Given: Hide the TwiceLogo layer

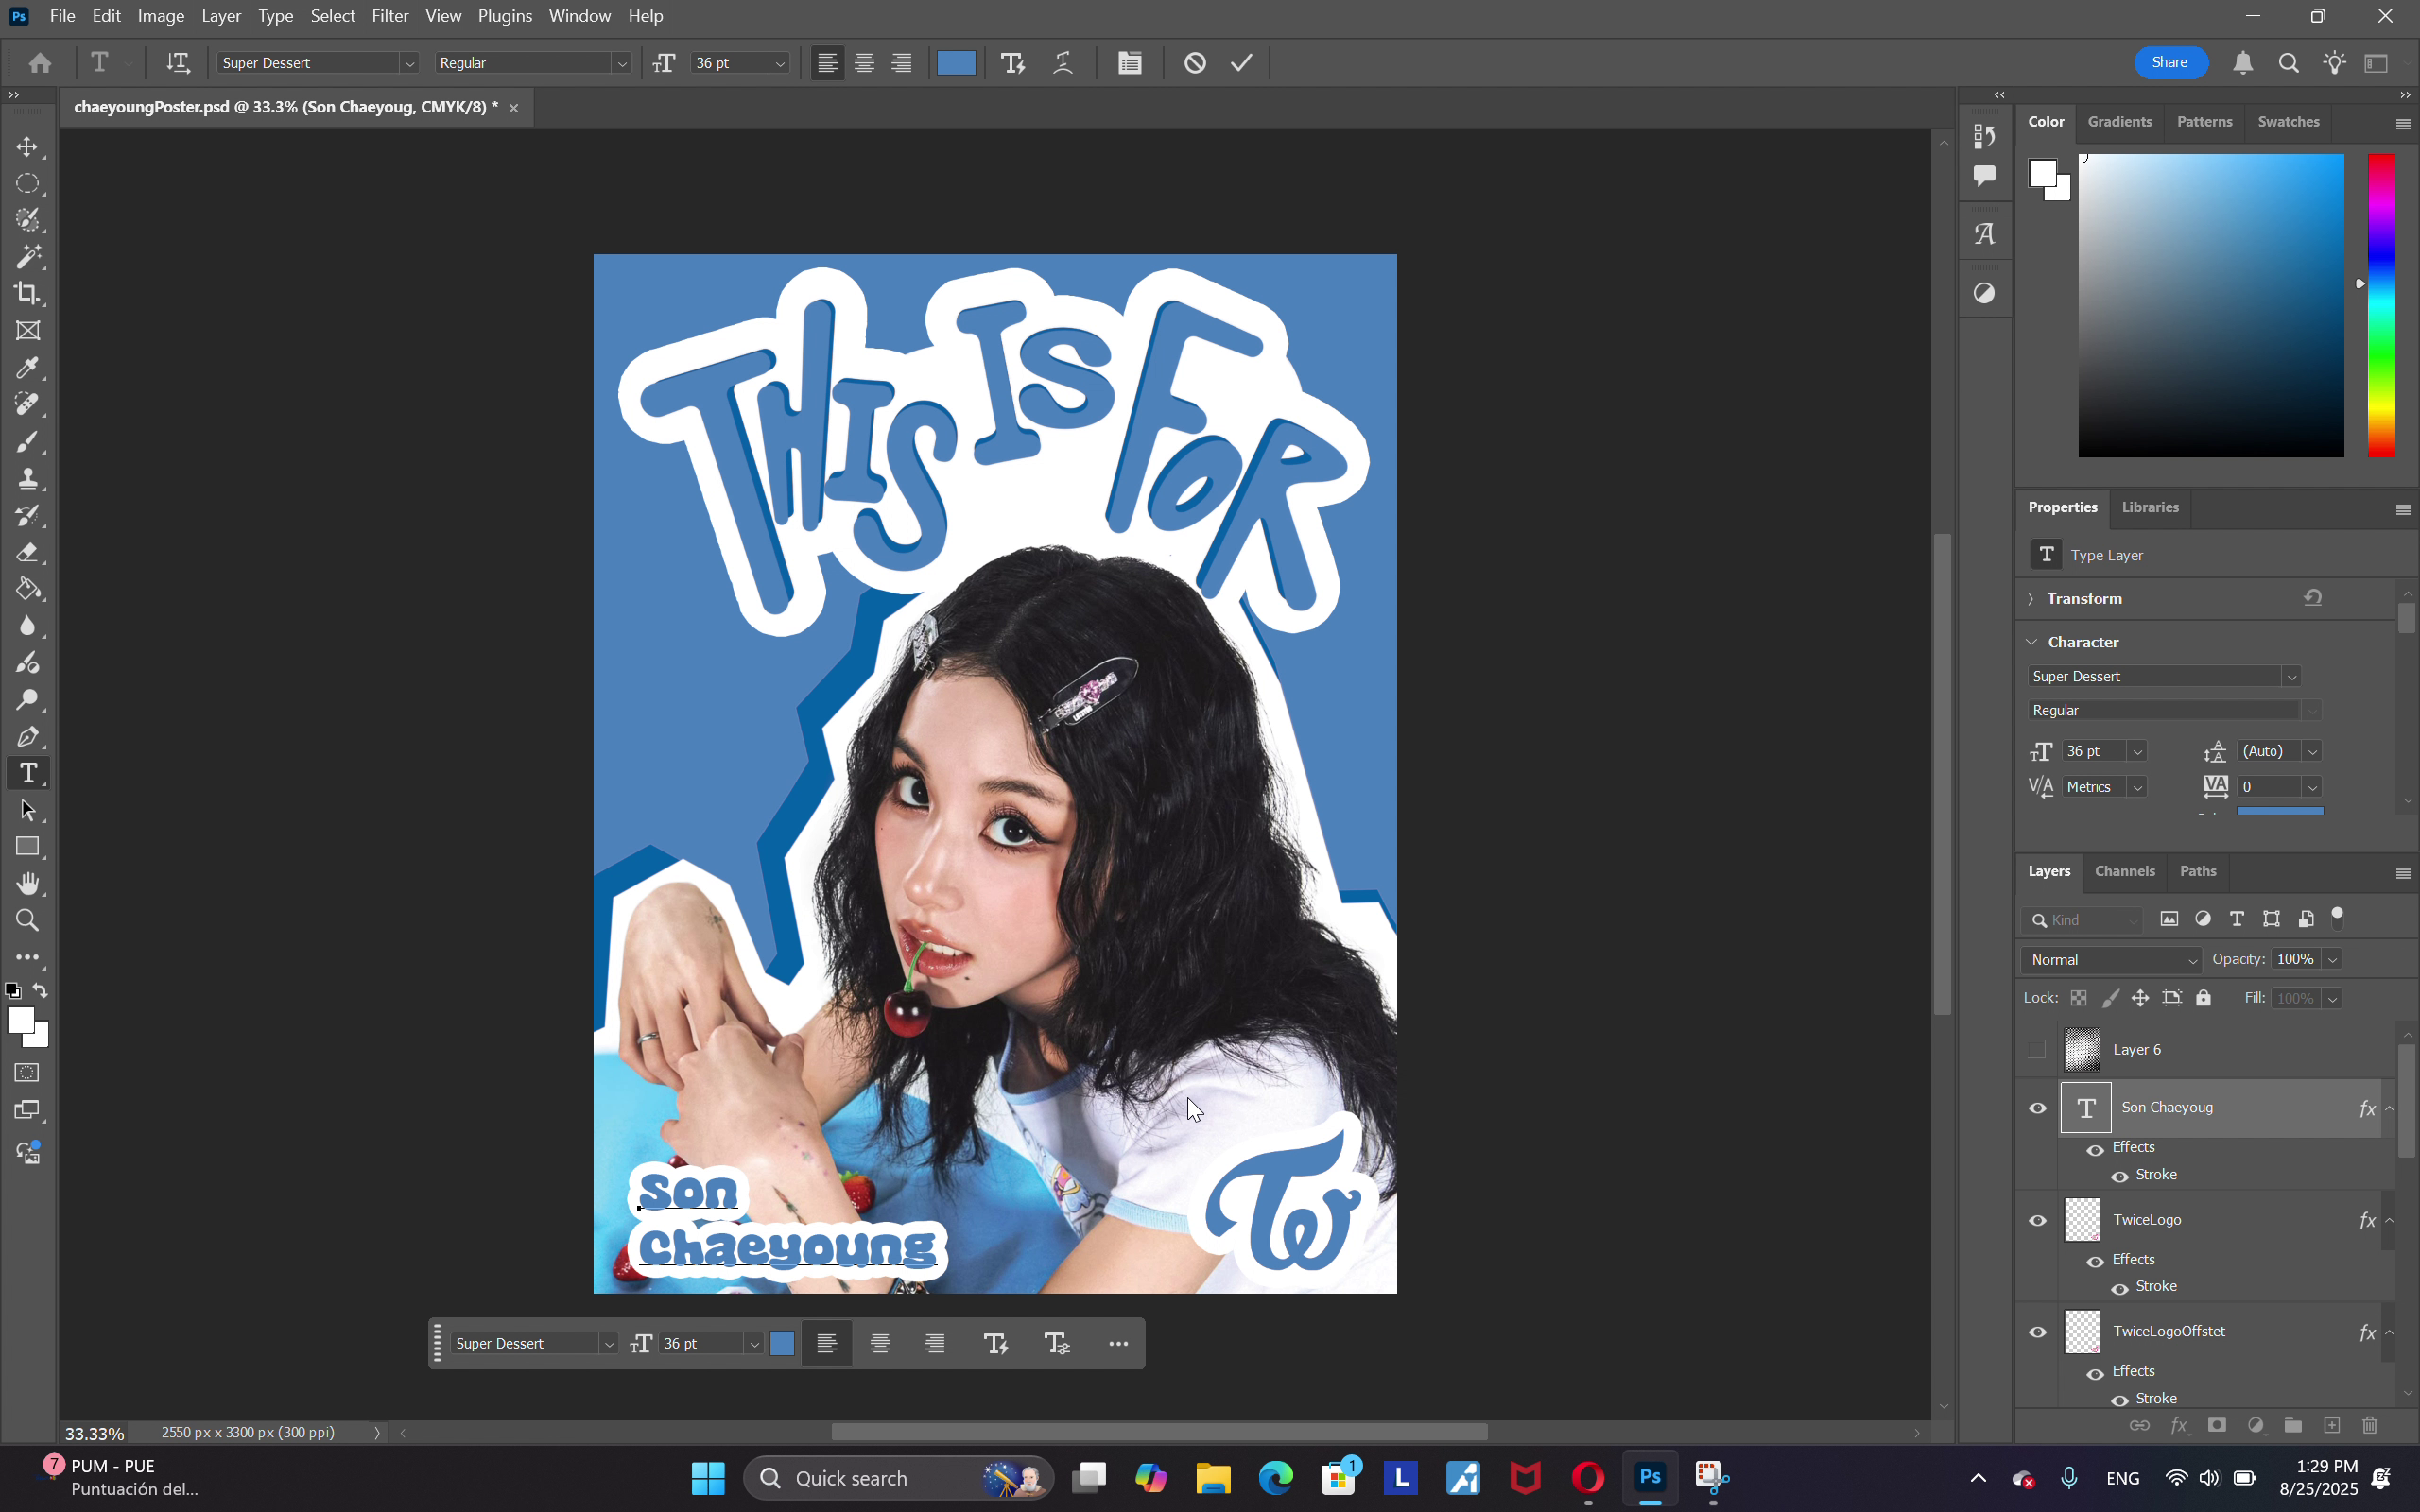Looking at the screenshot, I should tap(2037, 1220).
